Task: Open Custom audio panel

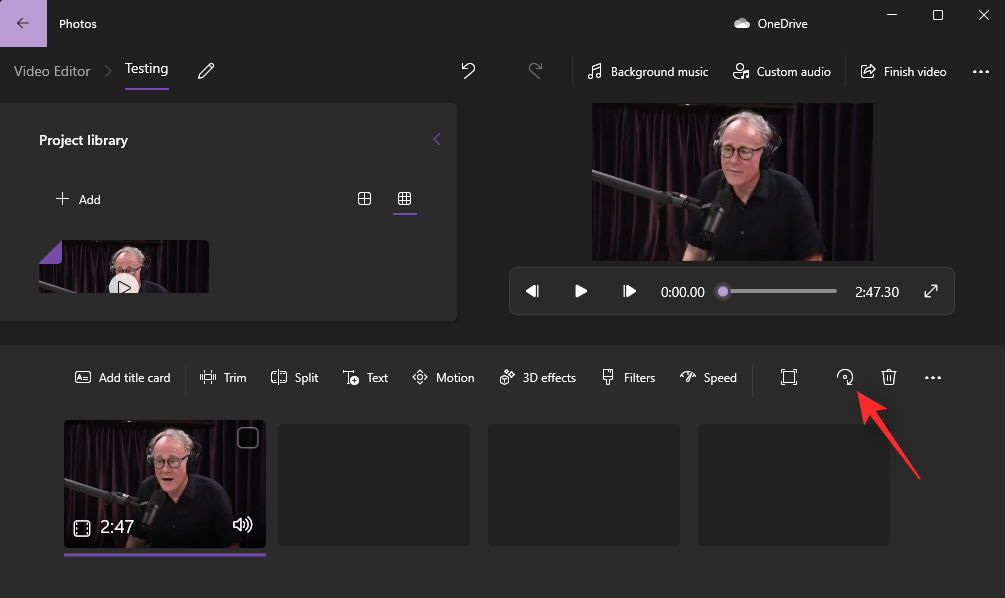Action: pyautogui.click(x=781, y=71)
